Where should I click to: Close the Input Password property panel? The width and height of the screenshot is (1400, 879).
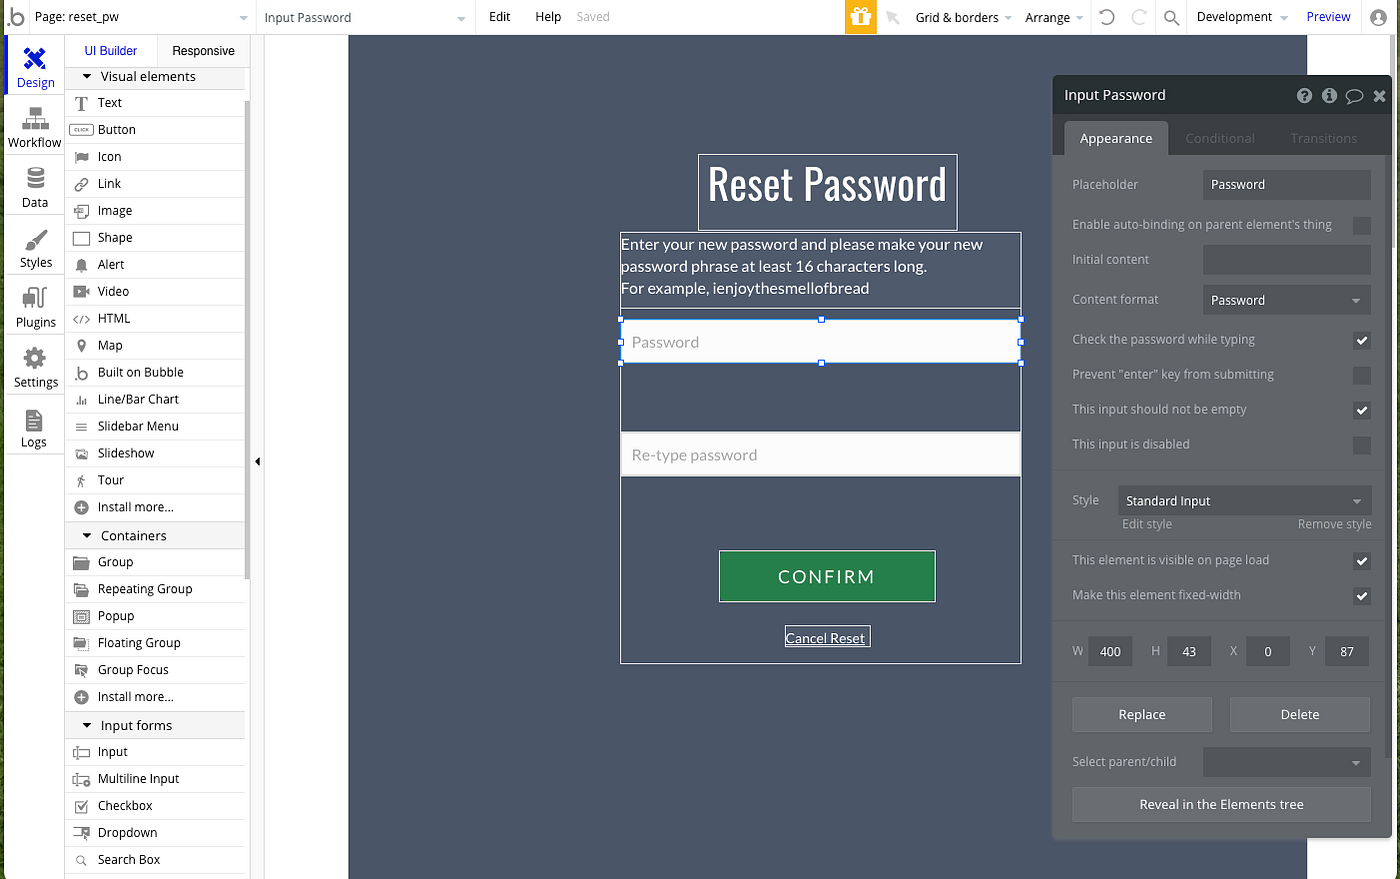click(x=1379, y=96)
